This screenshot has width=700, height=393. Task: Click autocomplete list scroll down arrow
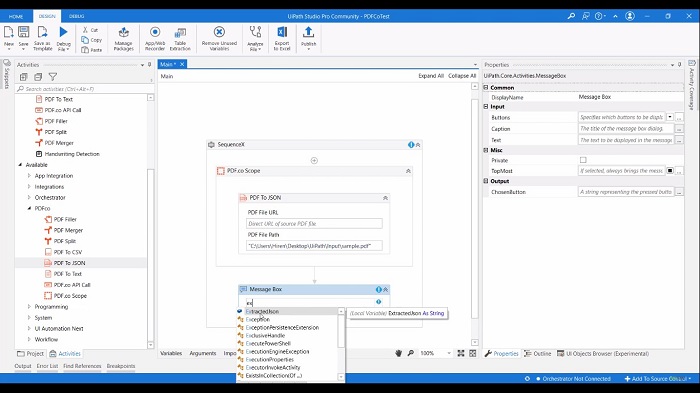pyautogui.click(x=341, y=377)
